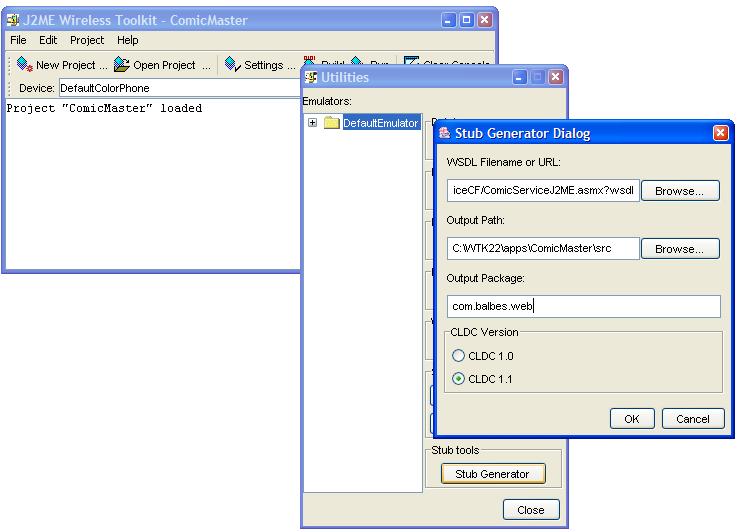Click Browse next to Output Path field
Viewport: 739px width, 532px height.
680,248
